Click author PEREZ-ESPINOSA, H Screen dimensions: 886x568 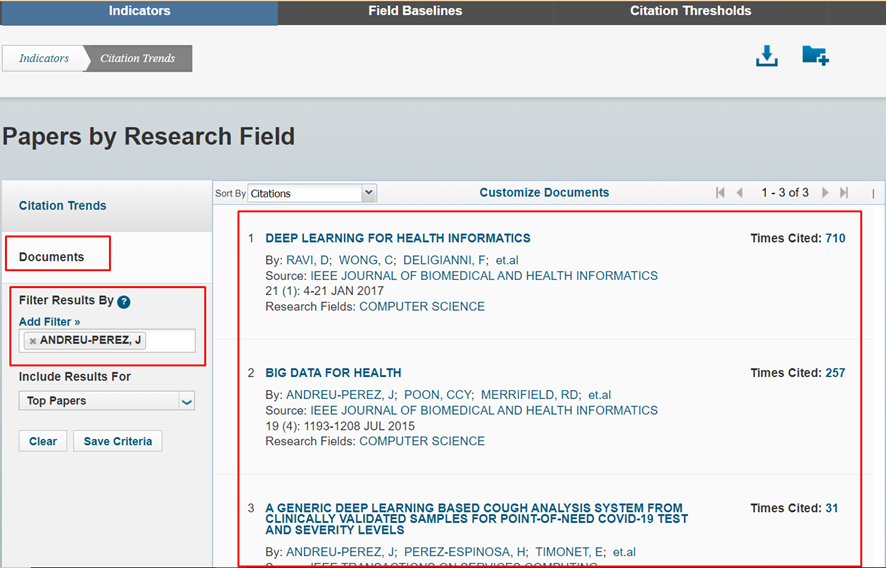point(466,552)
